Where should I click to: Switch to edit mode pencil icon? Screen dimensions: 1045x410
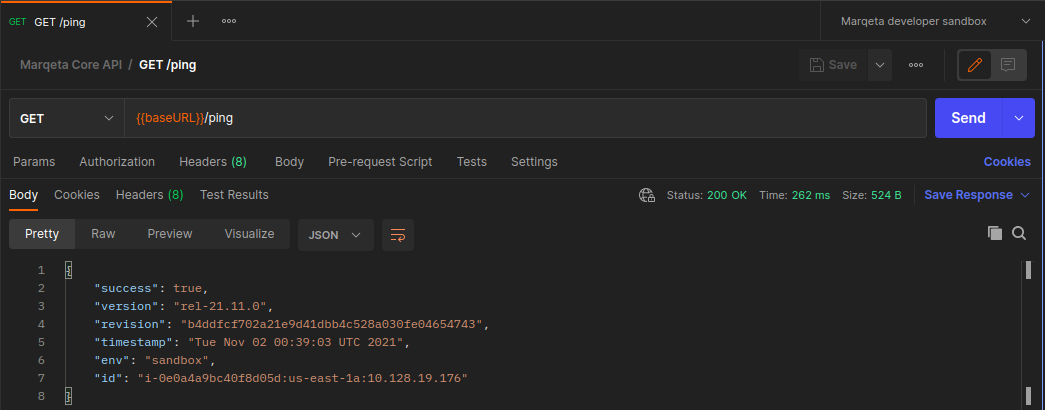tap(975, 65)
